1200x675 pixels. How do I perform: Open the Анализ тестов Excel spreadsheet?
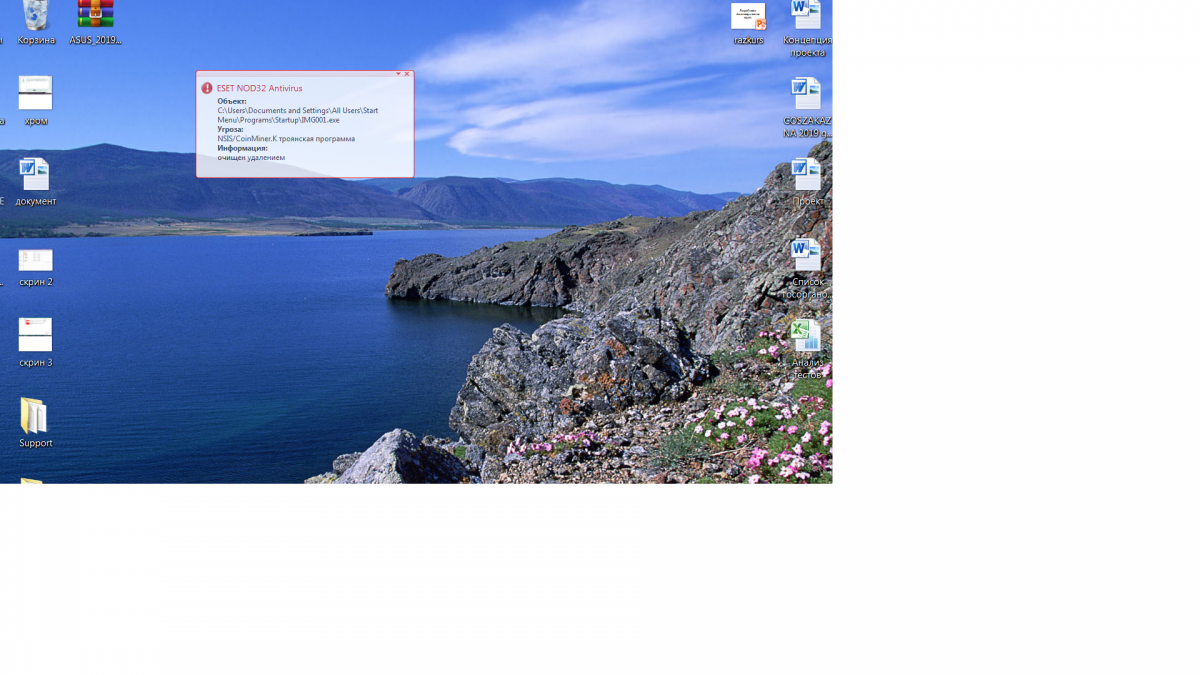[x=806, y=337]
